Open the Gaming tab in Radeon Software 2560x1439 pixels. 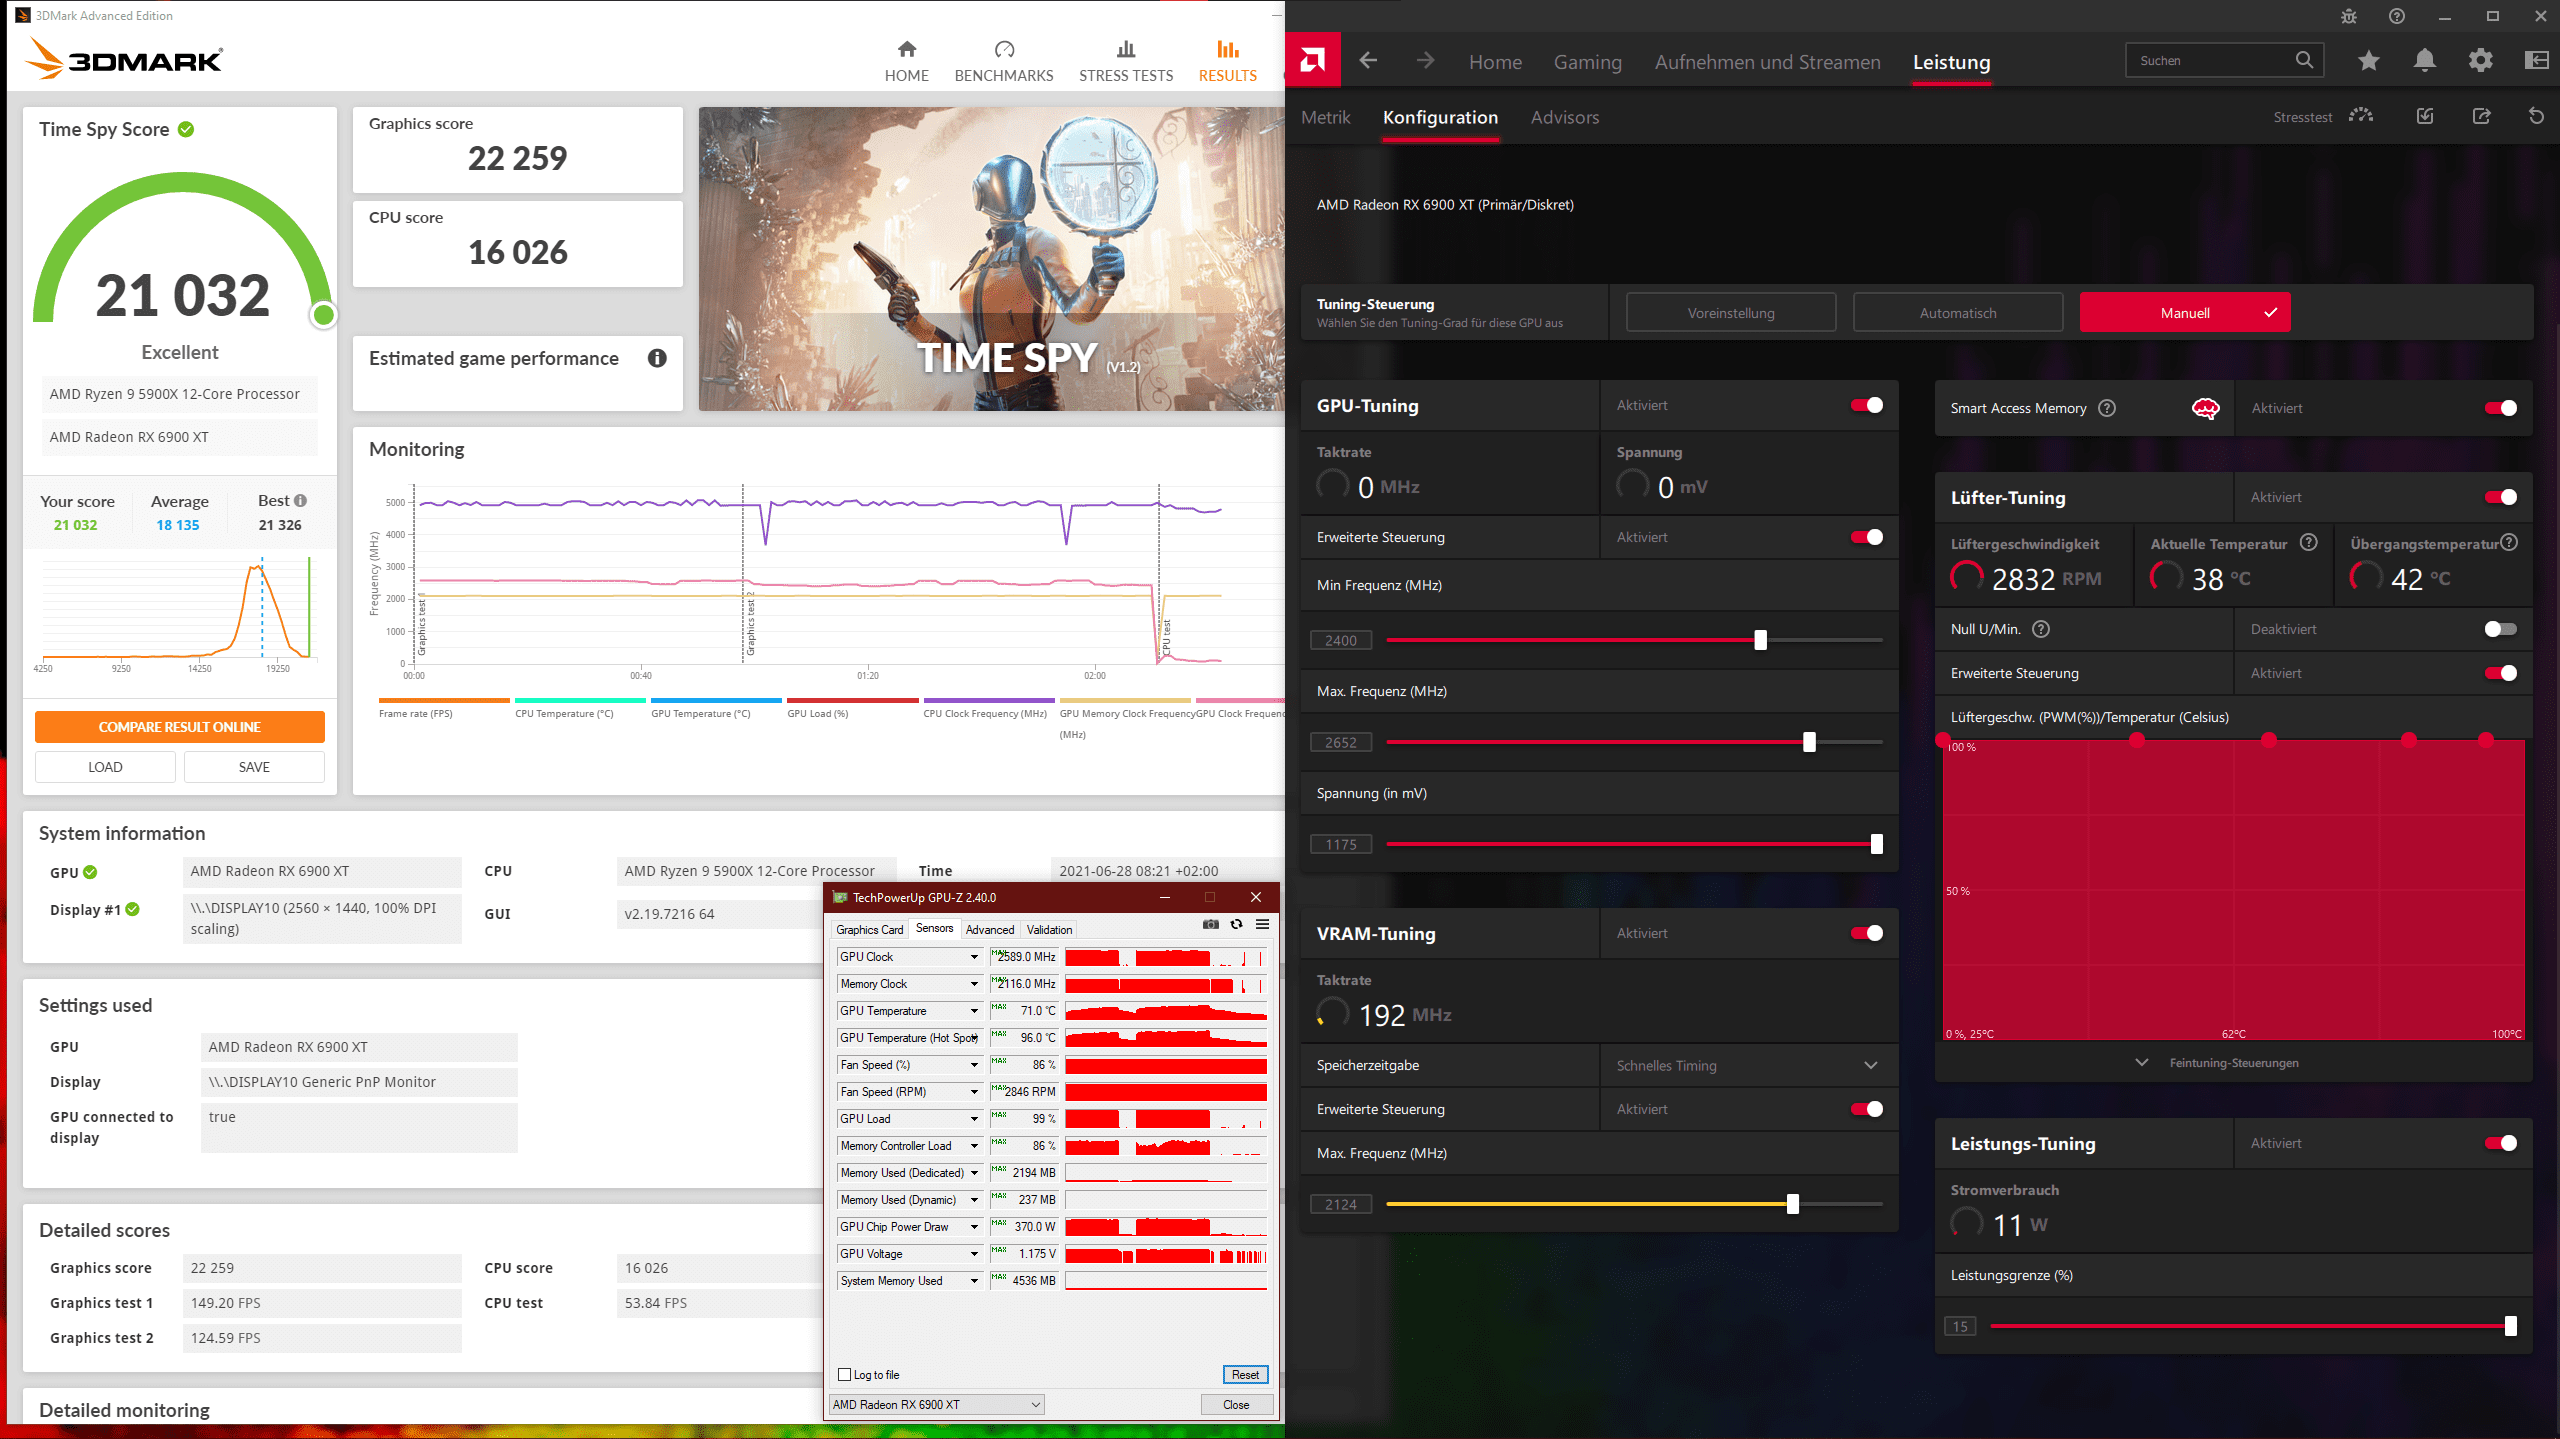click(1587, 62)
